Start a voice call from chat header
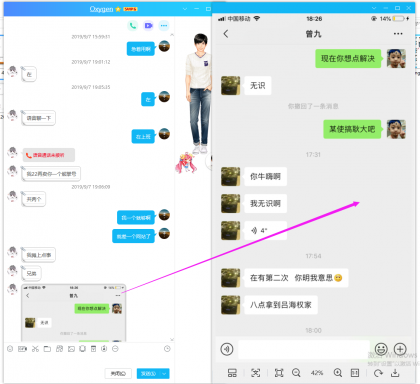Viewport: 420px width, 384px height. 133,26
